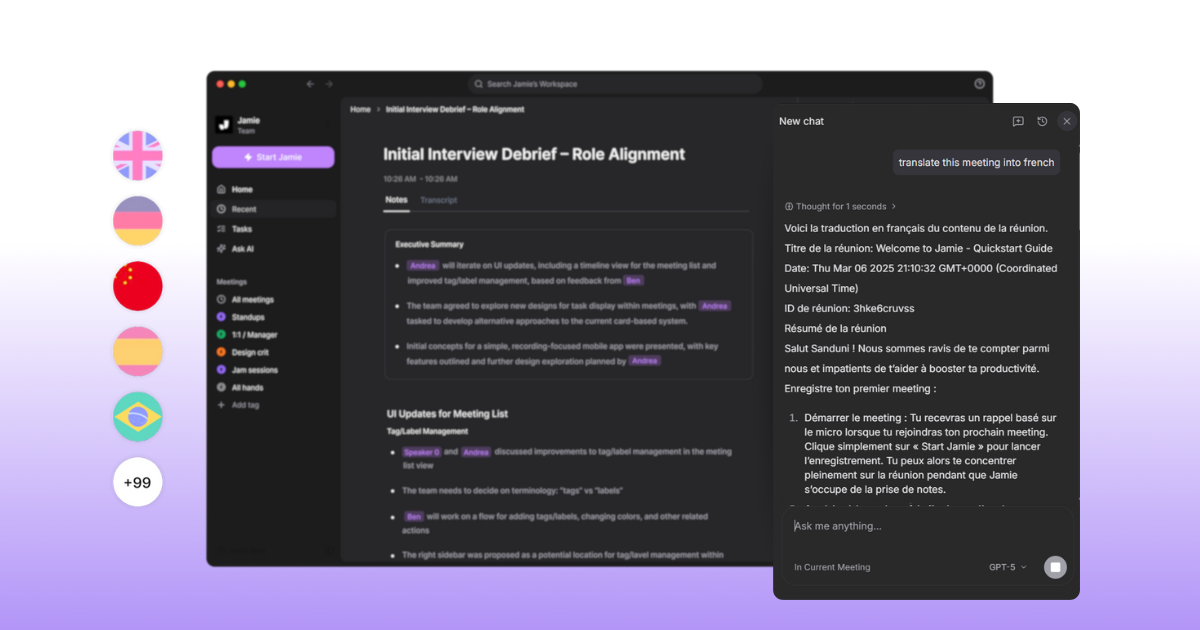Open Home in the sidebar
The height and width of the screenshot is (630, 1200).
(x=273, y=189)
